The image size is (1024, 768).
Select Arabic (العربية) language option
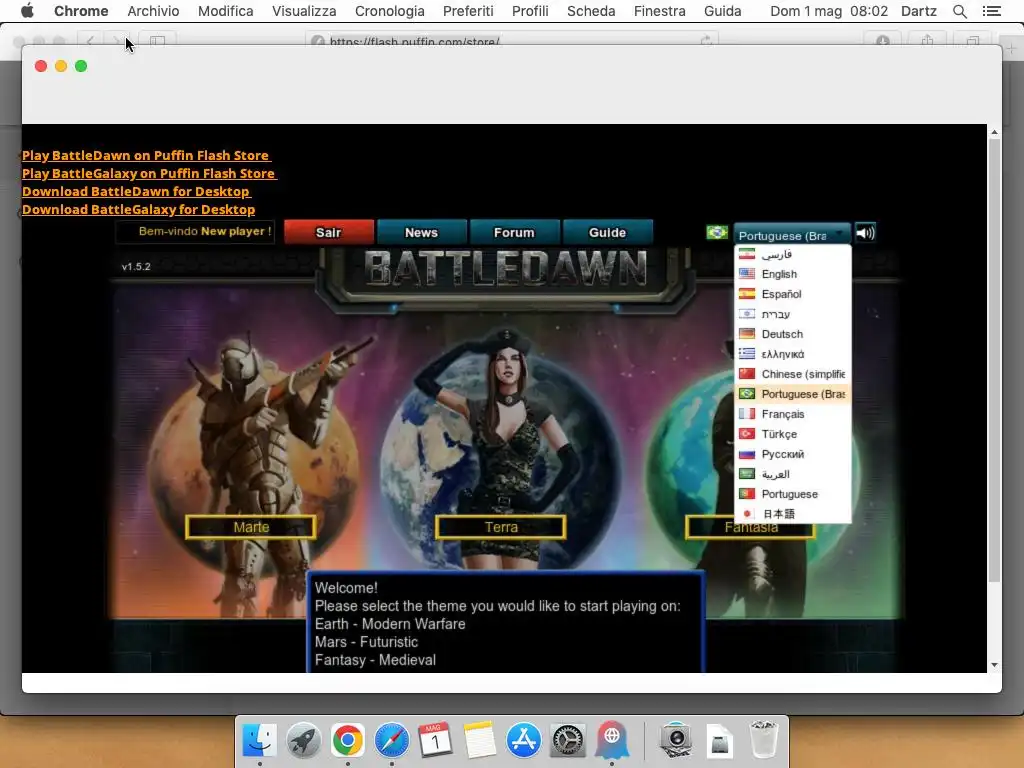(793, 474)
